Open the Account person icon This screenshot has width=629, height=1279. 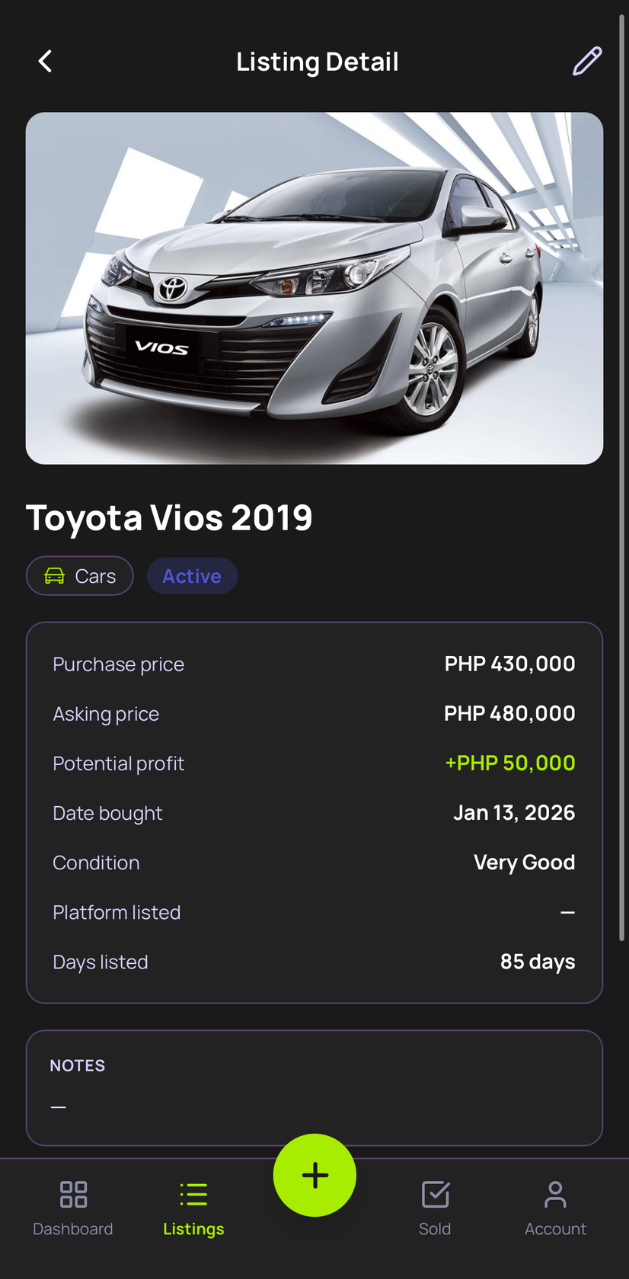[555, 1194]
